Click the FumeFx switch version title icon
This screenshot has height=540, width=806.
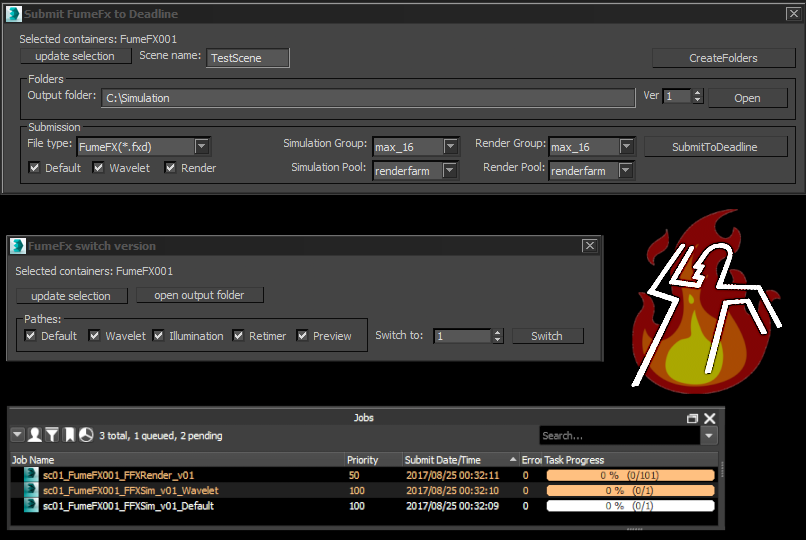pos(17,246)
